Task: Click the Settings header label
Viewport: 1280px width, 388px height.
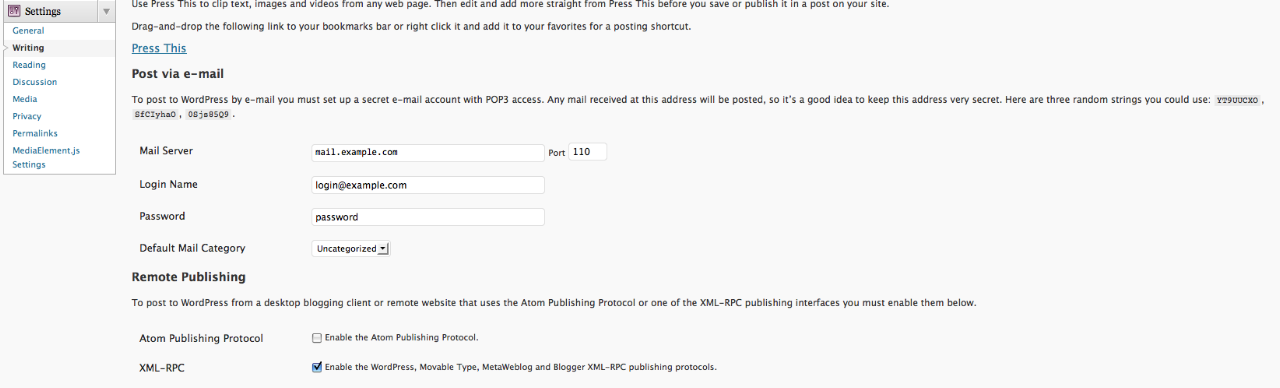Action: pyautogui.click(x=43, y=11)
